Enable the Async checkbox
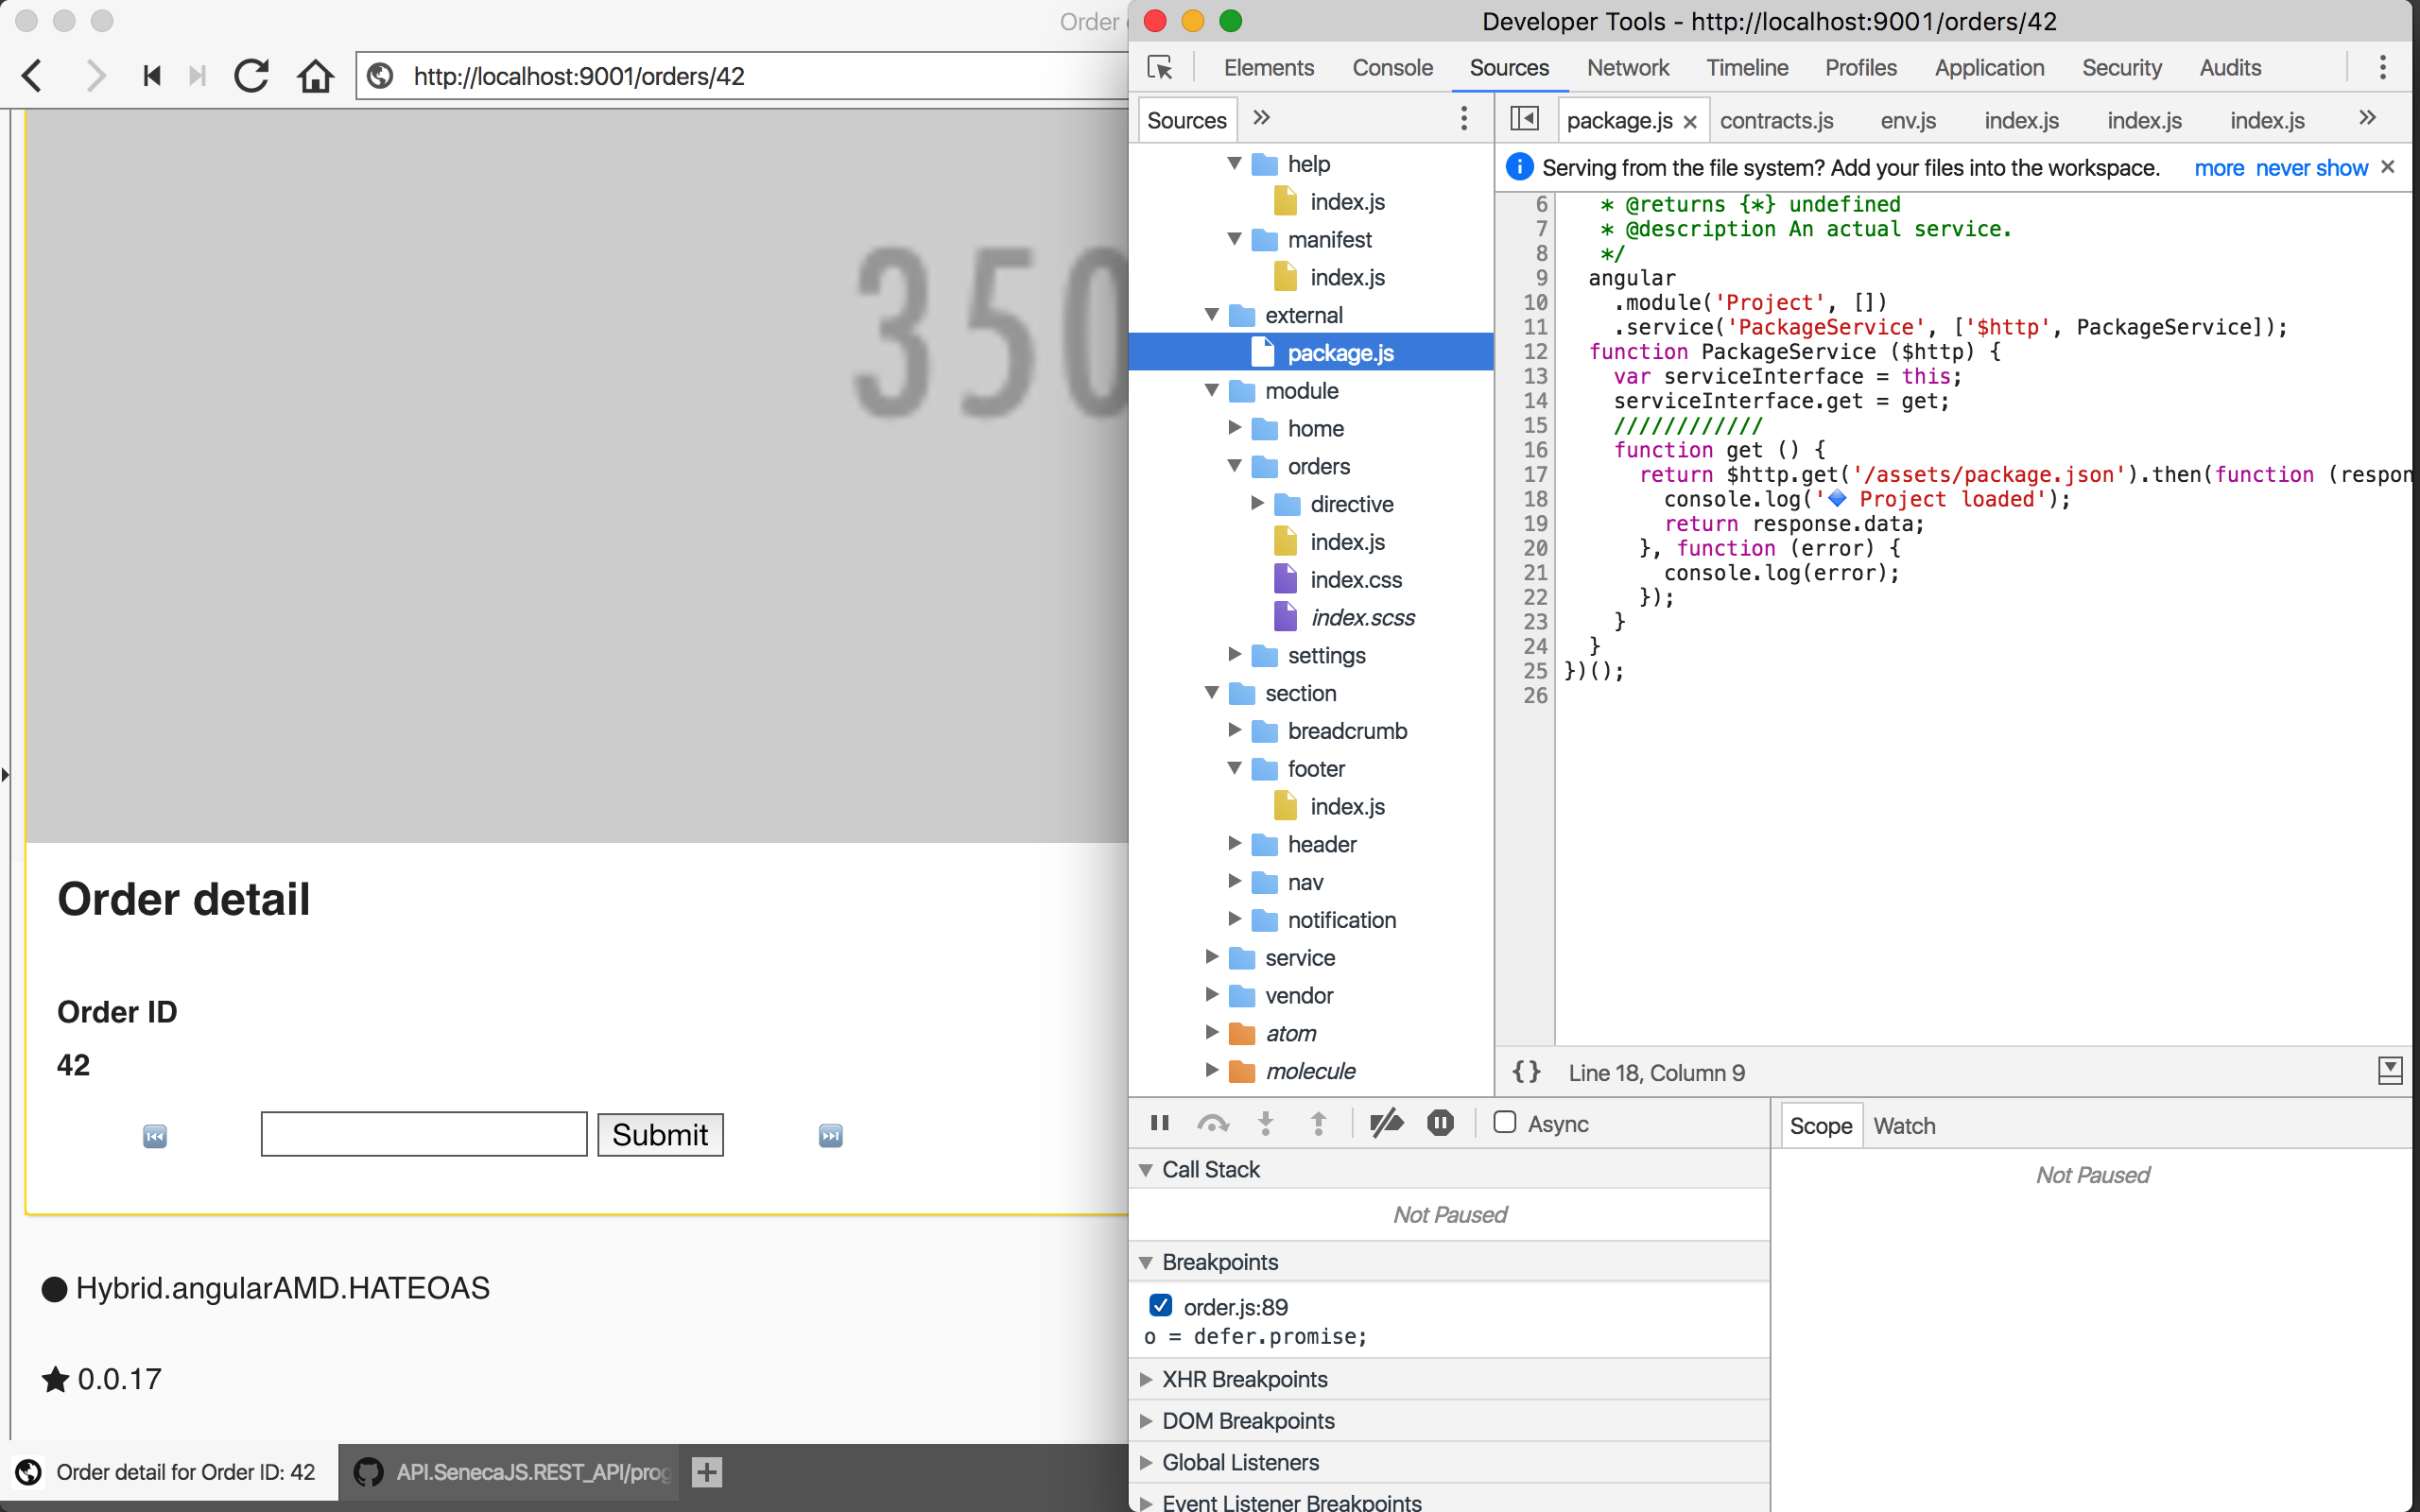 coord(1504,1122)
